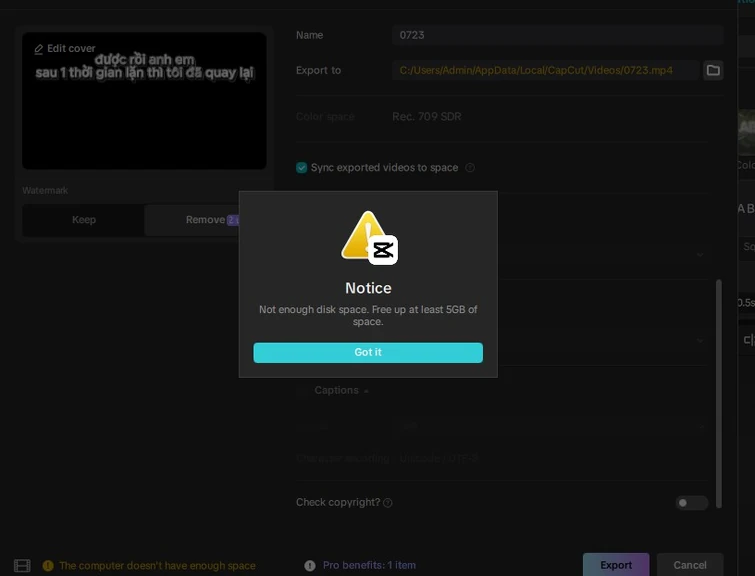Click the Export button

(x=616, y=565)
